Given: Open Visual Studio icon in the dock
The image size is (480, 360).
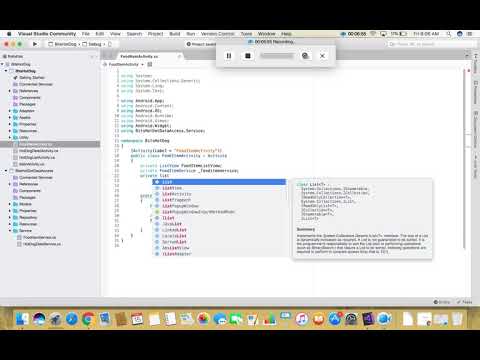Looking at the screenshot, I should pos(368,319).
